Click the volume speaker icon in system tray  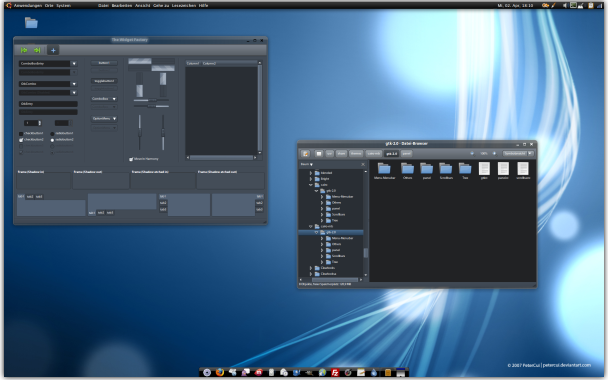[x=565, y=5]
